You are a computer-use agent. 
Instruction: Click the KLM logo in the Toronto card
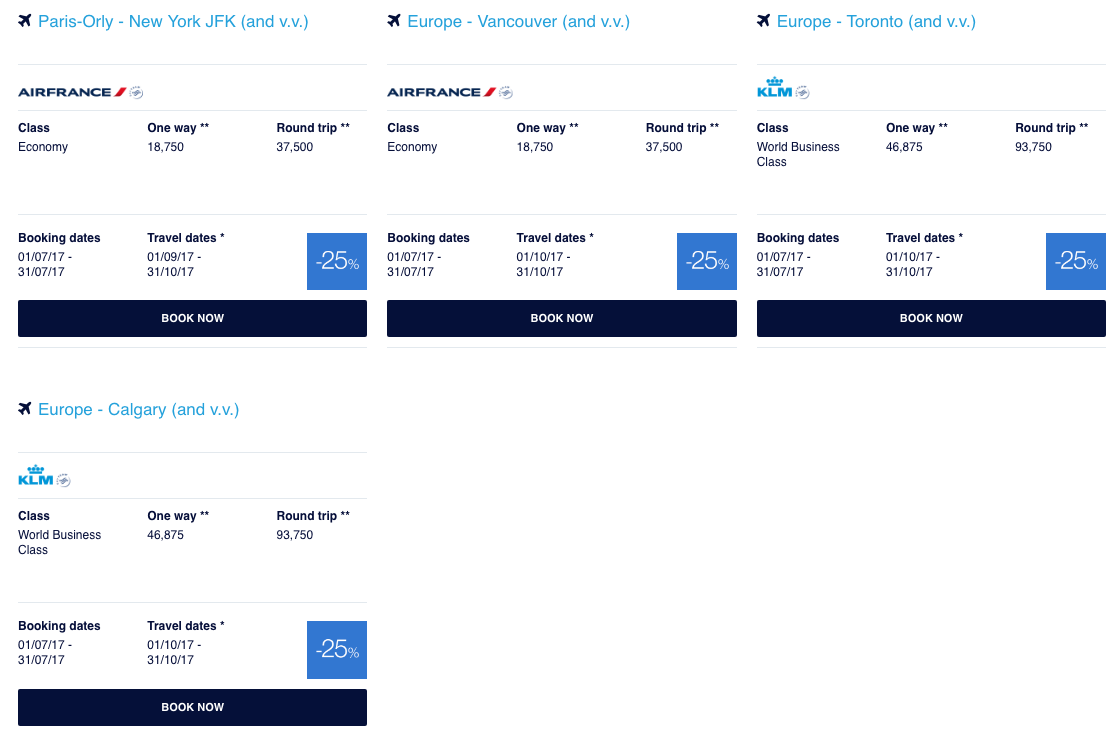(775, 89)
